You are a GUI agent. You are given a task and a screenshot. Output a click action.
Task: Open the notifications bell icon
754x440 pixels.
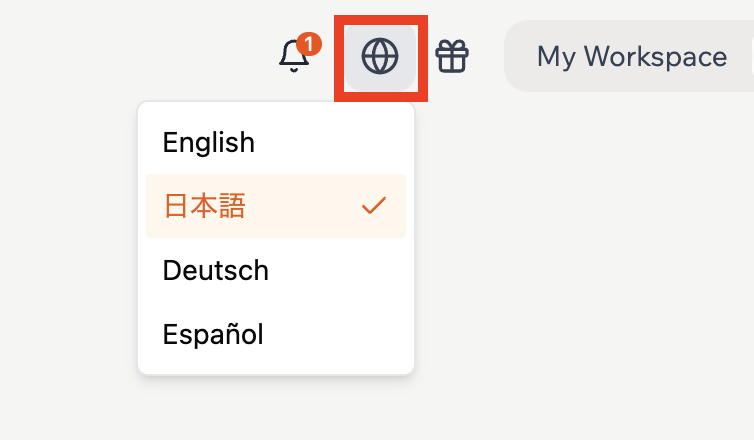tap(294, 56)
